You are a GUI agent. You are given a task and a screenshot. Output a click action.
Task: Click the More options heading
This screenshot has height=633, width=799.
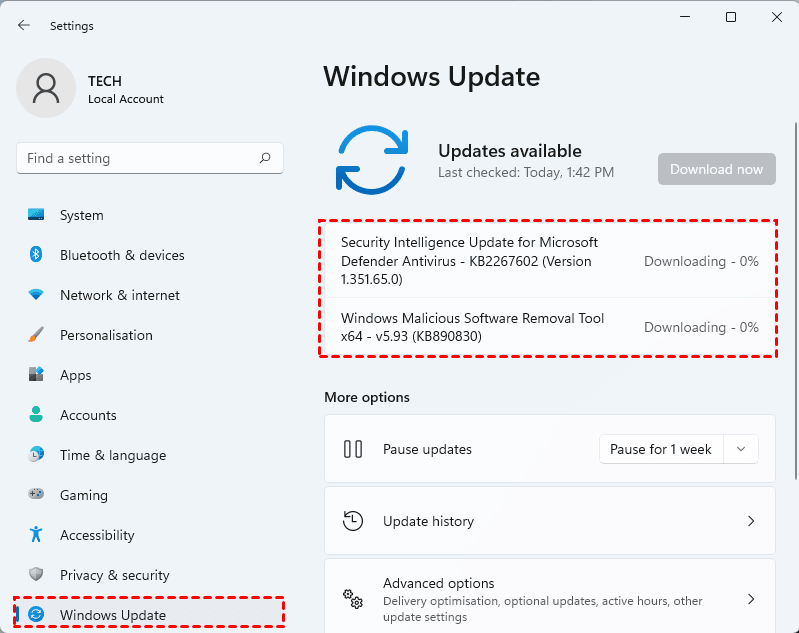[367, 397]
